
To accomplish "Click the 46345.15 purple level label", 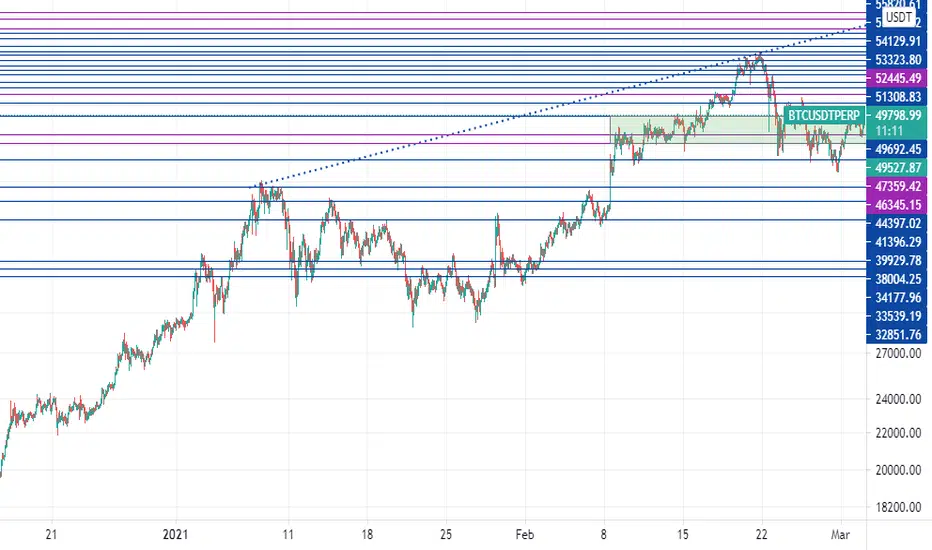I will pyautogui.click(x=898, y=205).
